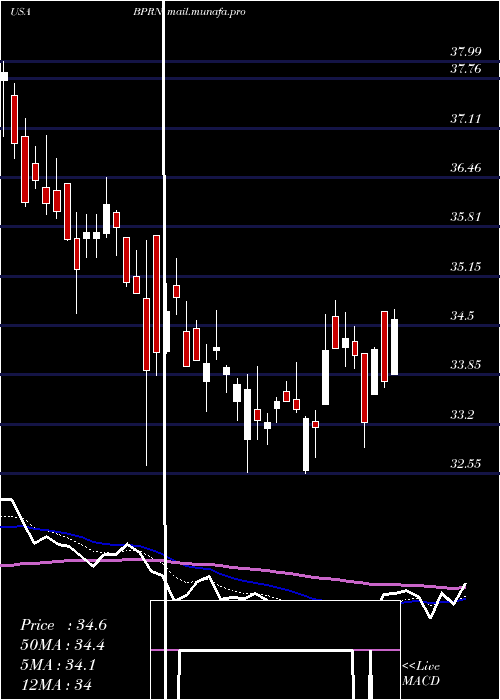Click the 35.15 price level label
The width and height of the screenshot is (500, 700).
click(x=466, y=267)
